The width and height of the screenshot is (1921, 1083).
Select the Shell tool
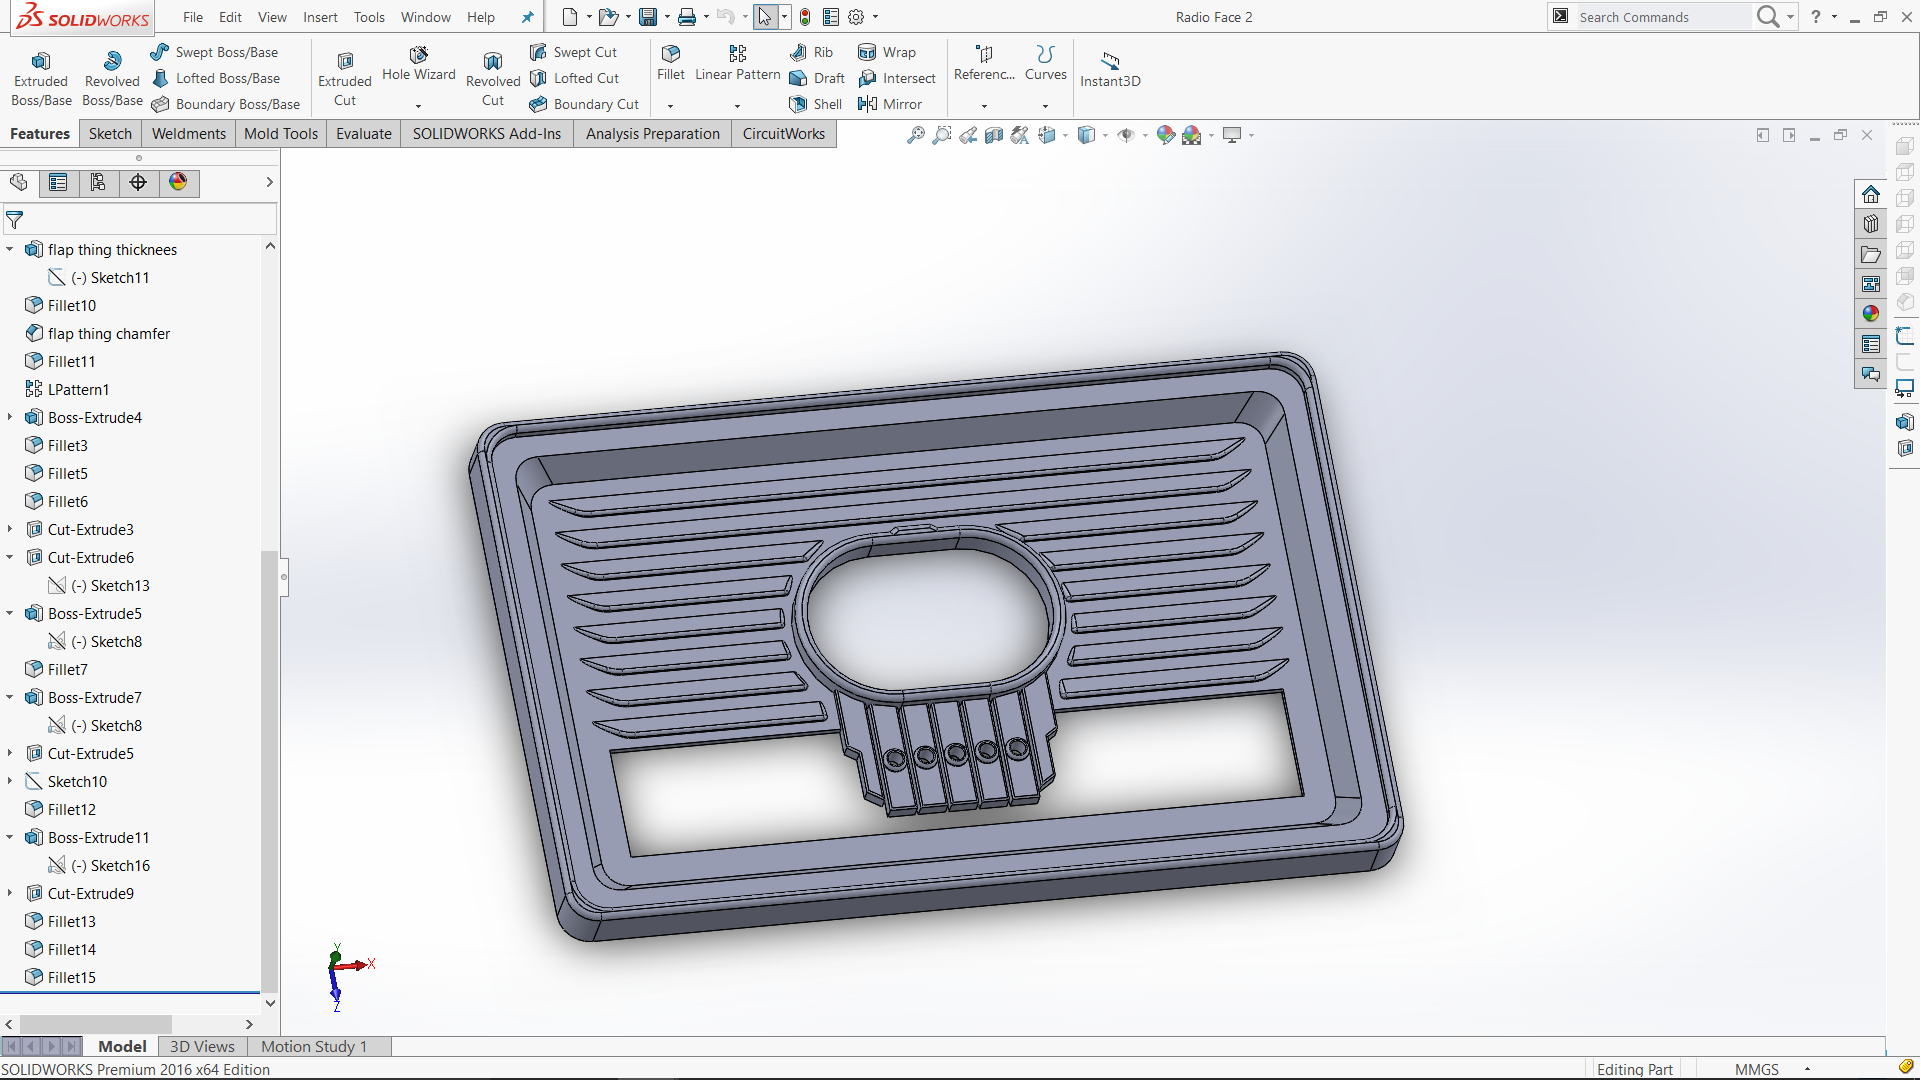coord(816,104)
